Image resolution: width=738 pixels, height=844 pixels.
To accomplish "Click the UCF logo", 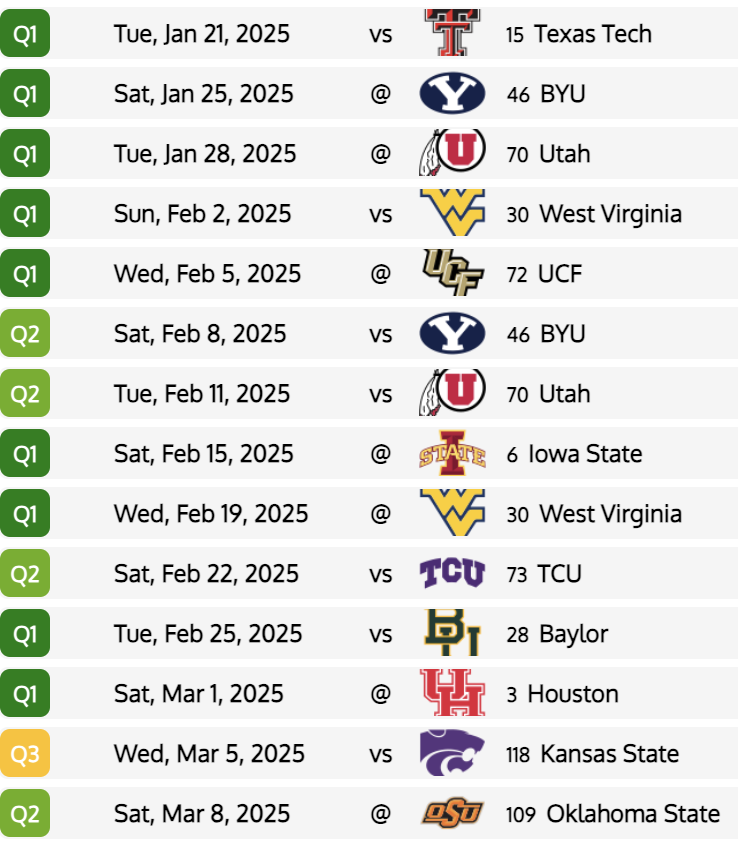I will point(452,273).
